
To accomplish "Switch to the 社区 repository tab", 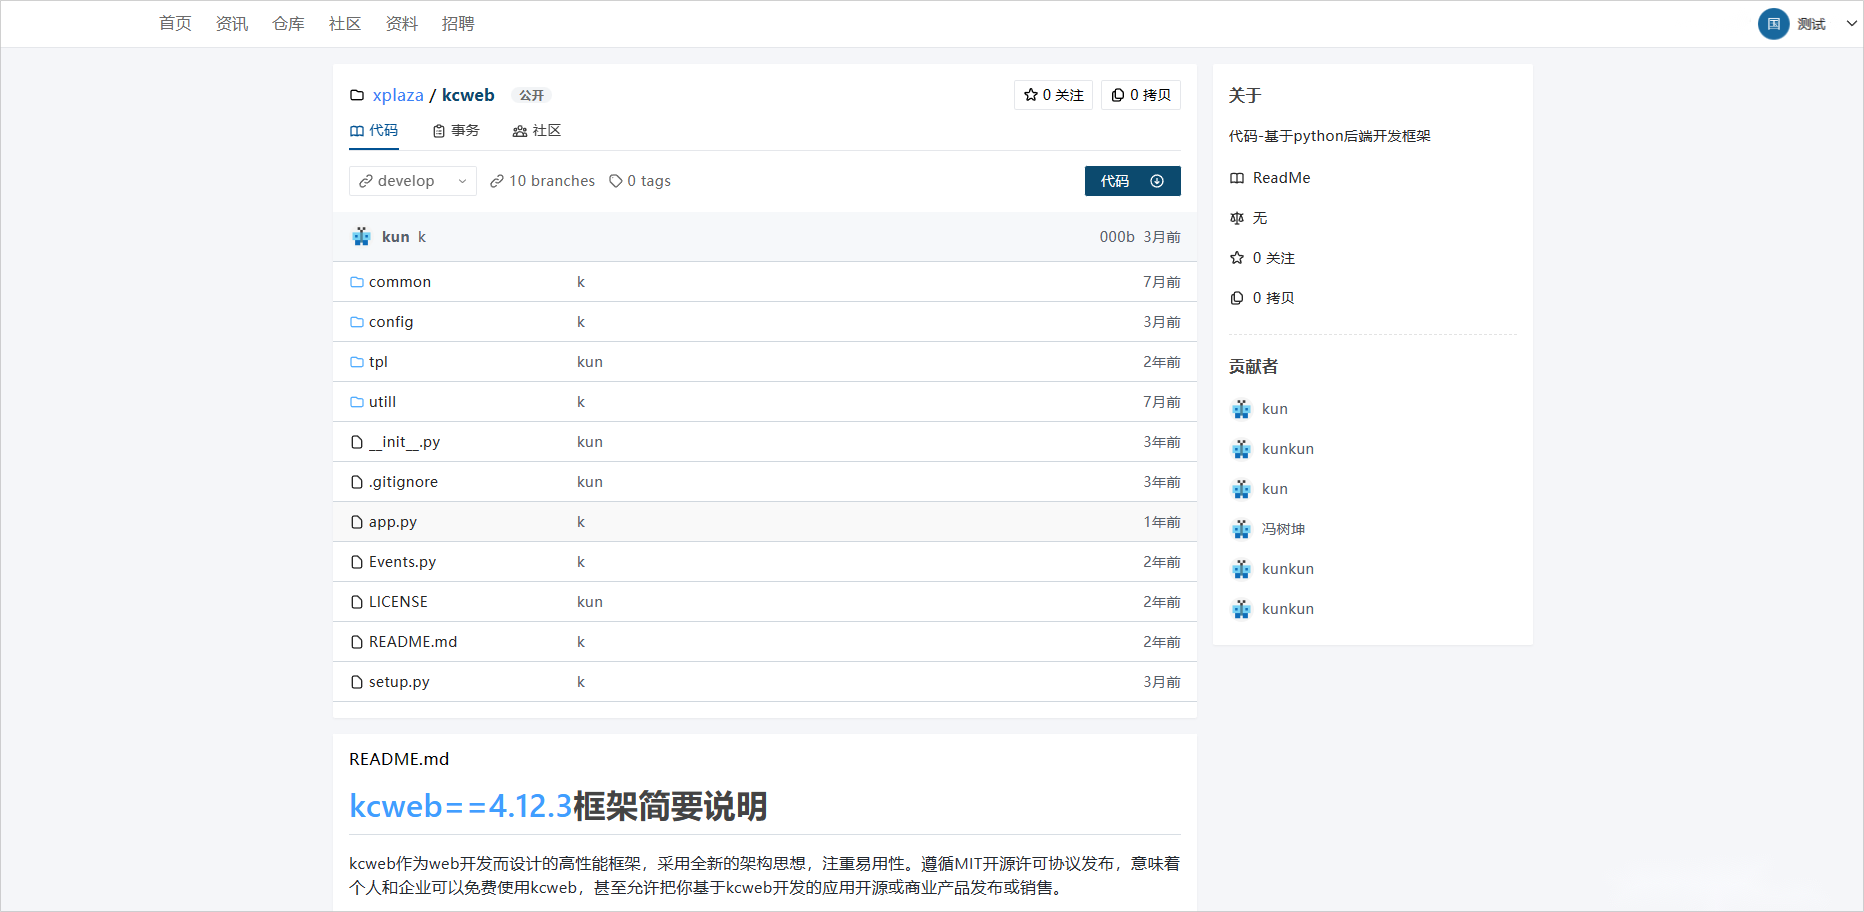I will pos(537,131).
